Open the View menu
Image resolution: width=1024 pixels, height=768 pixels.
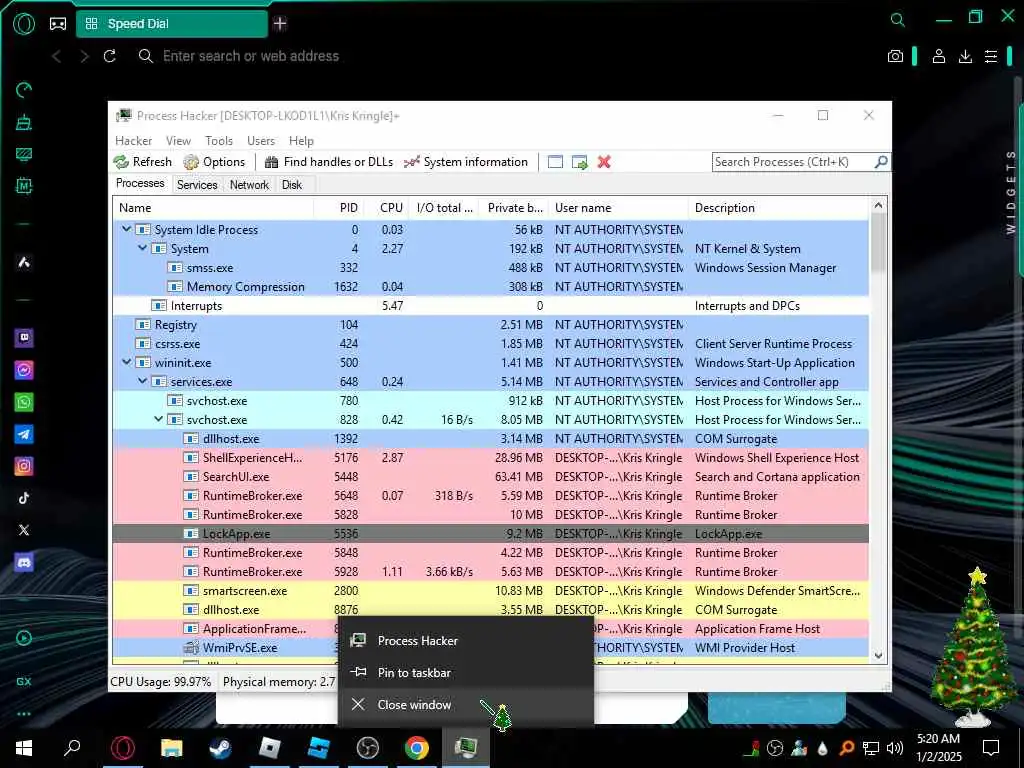(178, 141)
